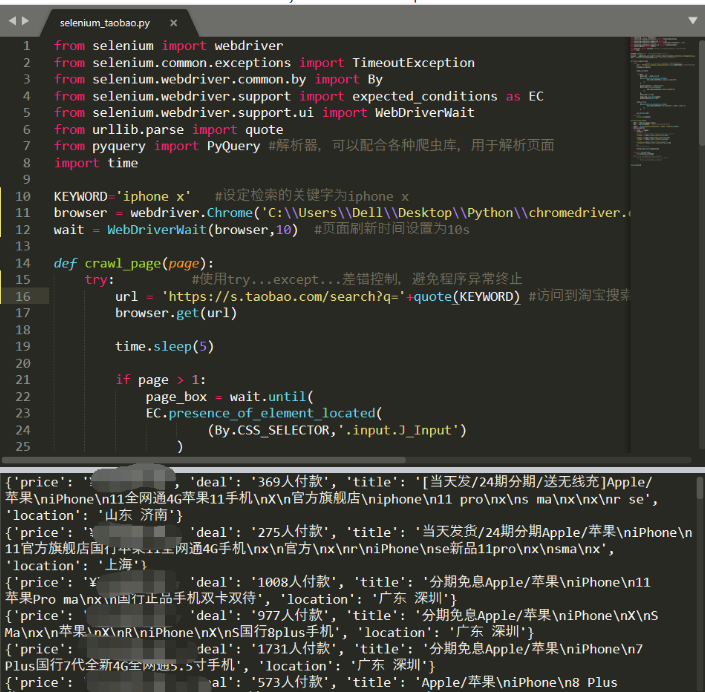Click '上海' location in output

point(118,566)
